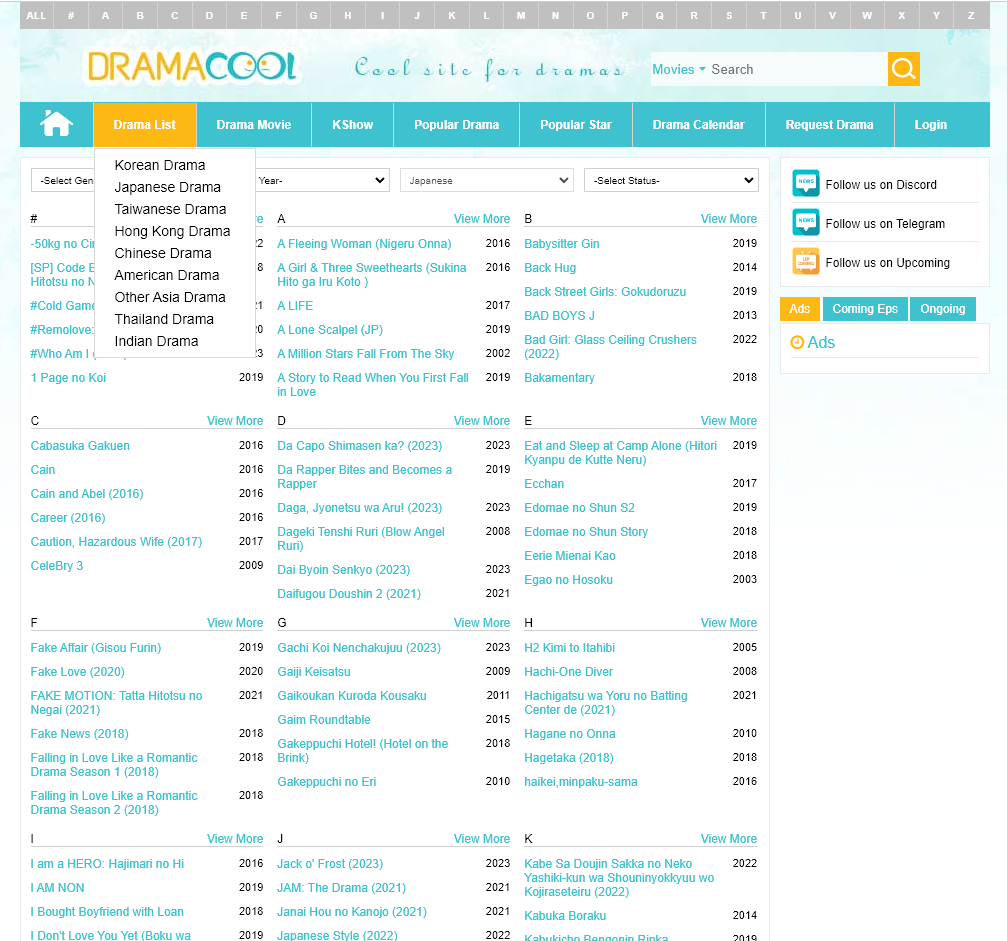1007x941 pixels.
Task: Open the Drama Calendar nav item
Action: click(699, 125)
